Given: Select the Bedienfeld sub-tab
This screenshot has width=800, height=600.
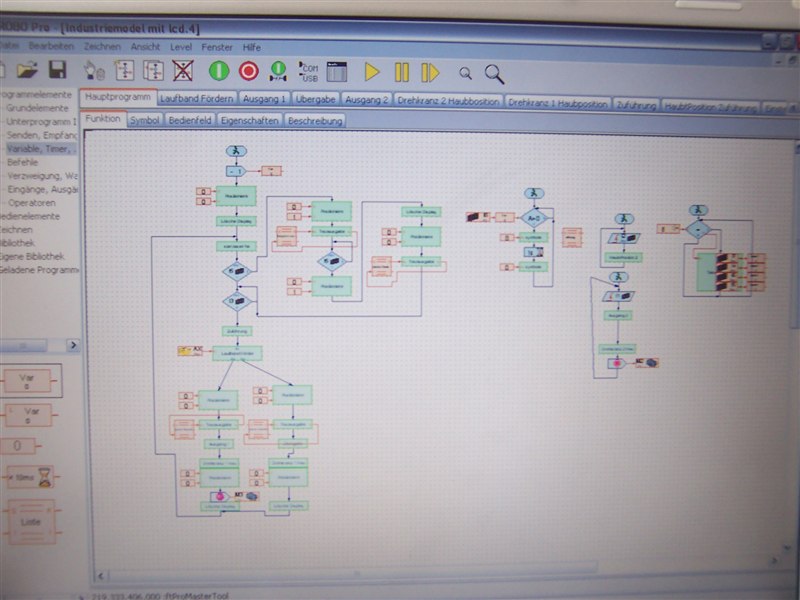Looking at the screenshot, I should pyautogui.click(x=190, y=121).
